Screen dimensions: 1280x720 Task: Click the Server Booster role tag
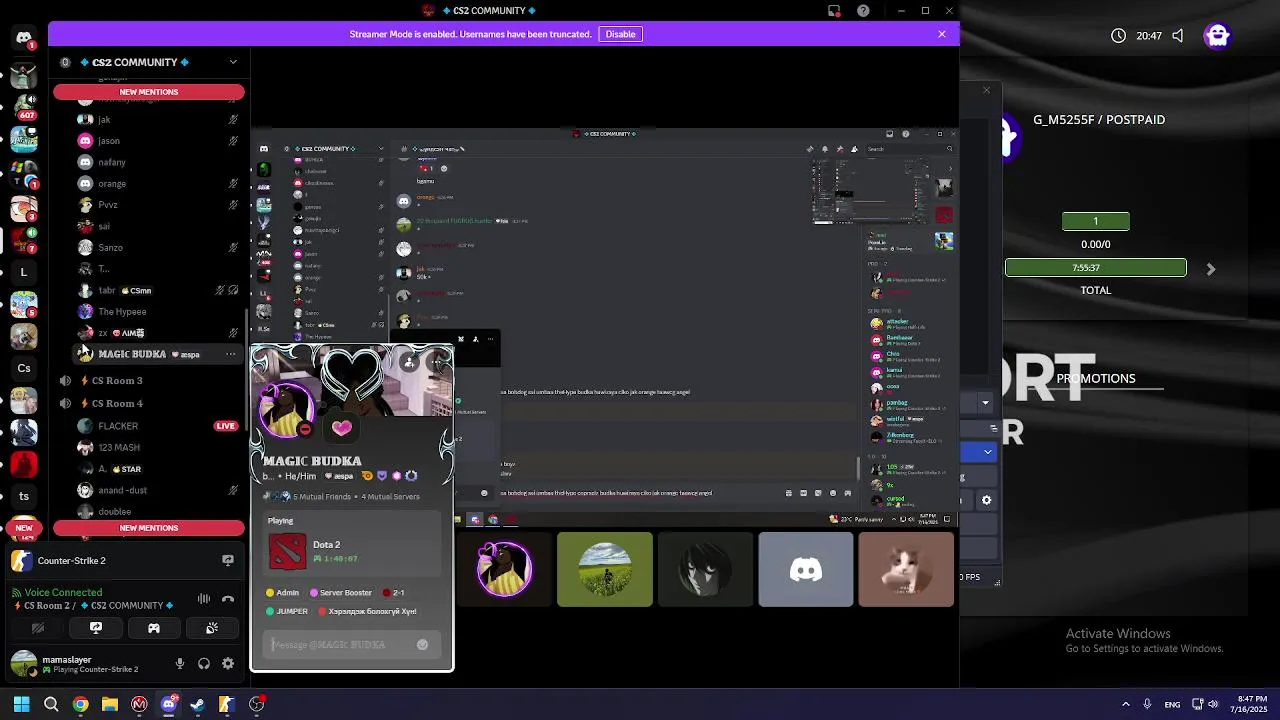(341, 593)
